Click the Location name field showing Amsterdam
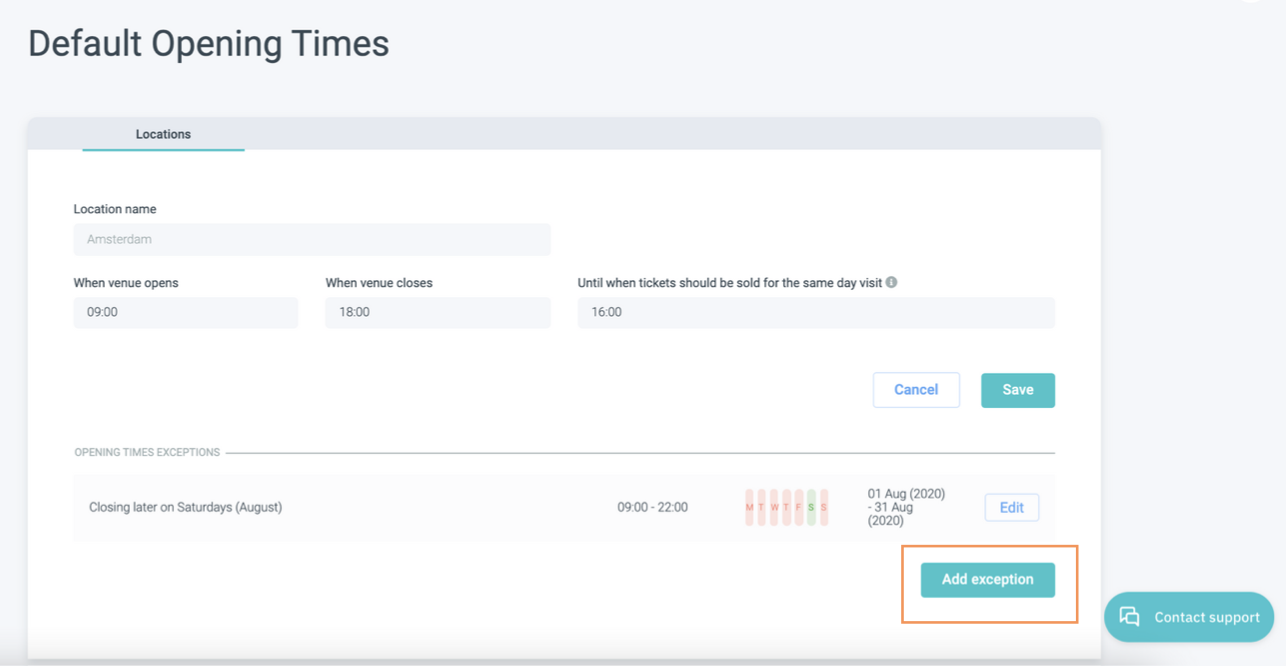 (x=311, y=240)
